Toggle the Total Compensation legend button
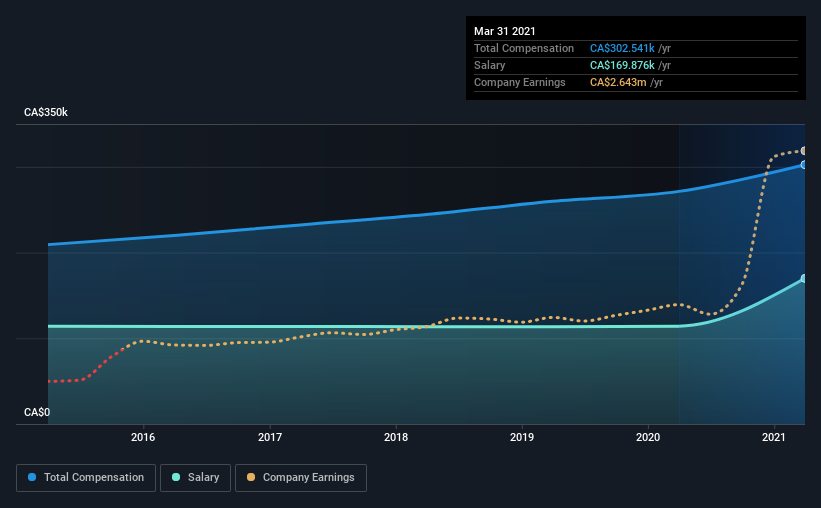 [86, 478]
